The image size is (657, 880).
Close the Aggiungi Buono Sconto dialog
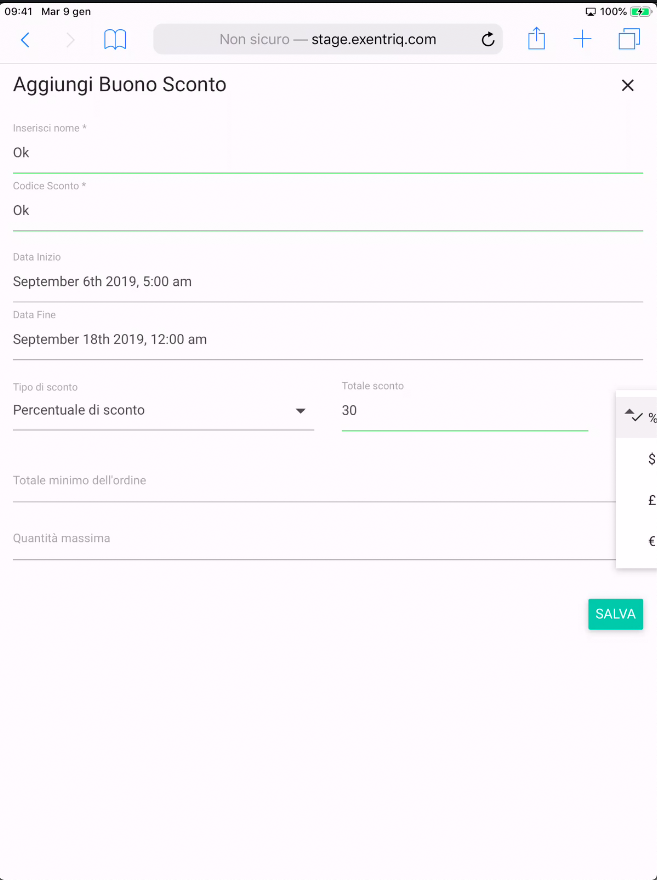click(x=628, y=86)
